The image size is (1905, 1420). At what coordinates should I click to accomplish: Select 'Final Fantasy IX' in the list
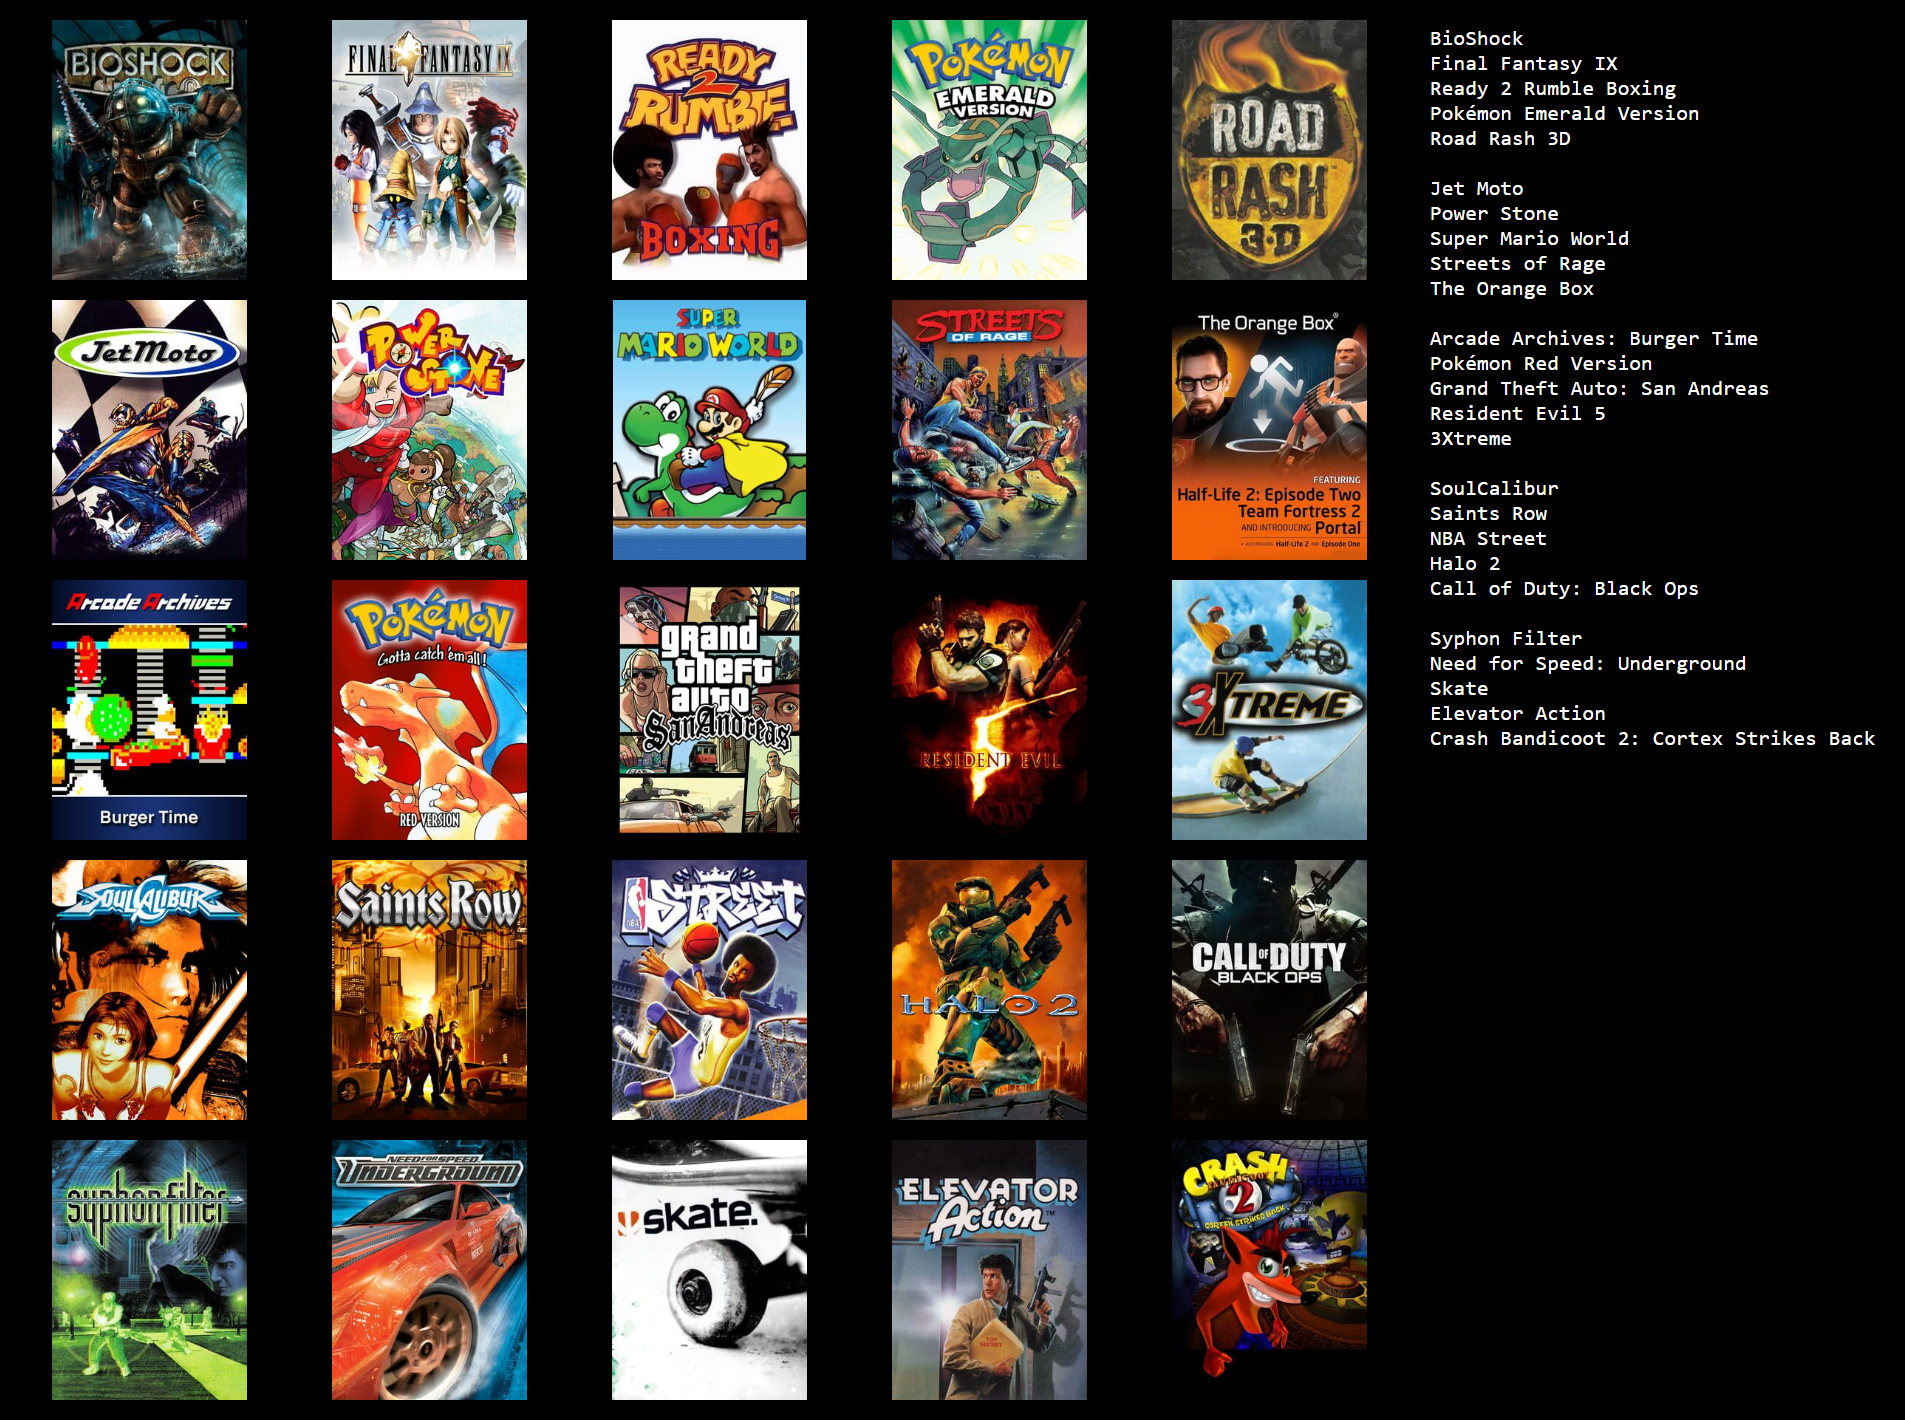tap(1523, 64)
